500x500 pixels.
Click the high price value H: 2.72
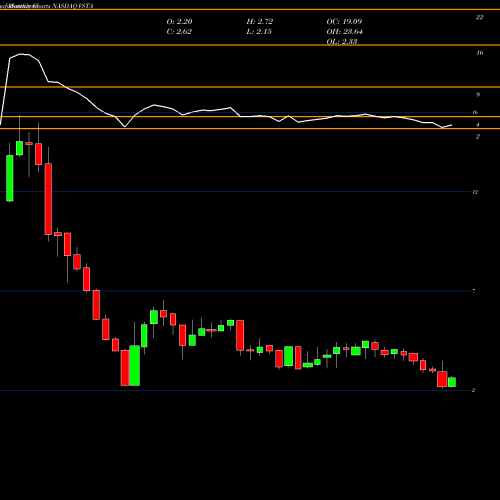(260, 22)
